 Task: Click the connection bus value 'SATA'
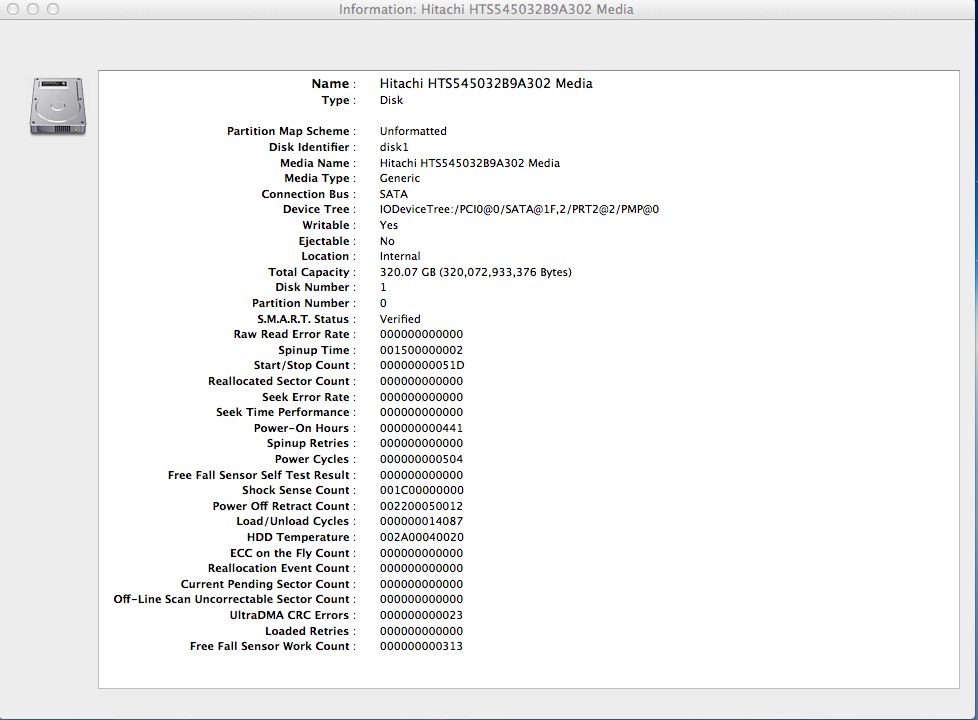coord(394,194)
